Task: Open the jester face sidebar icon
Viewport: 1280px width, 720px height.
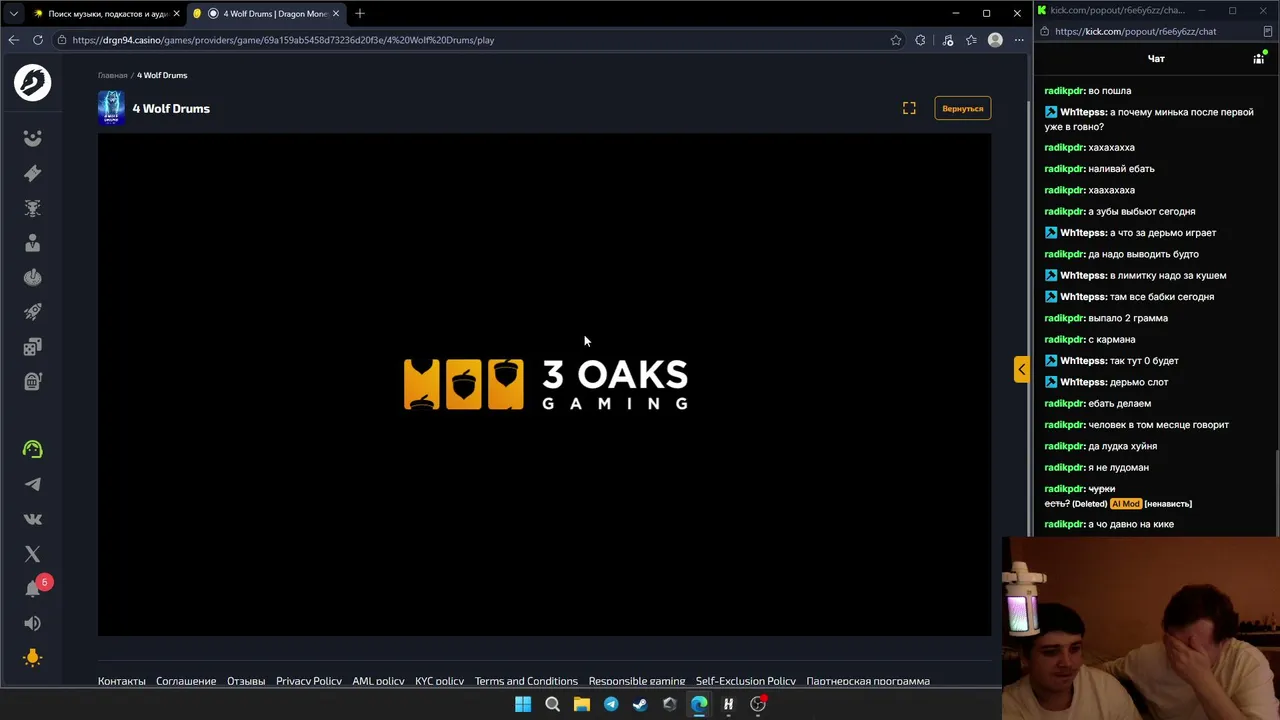Action: click(x=32, y=138)
